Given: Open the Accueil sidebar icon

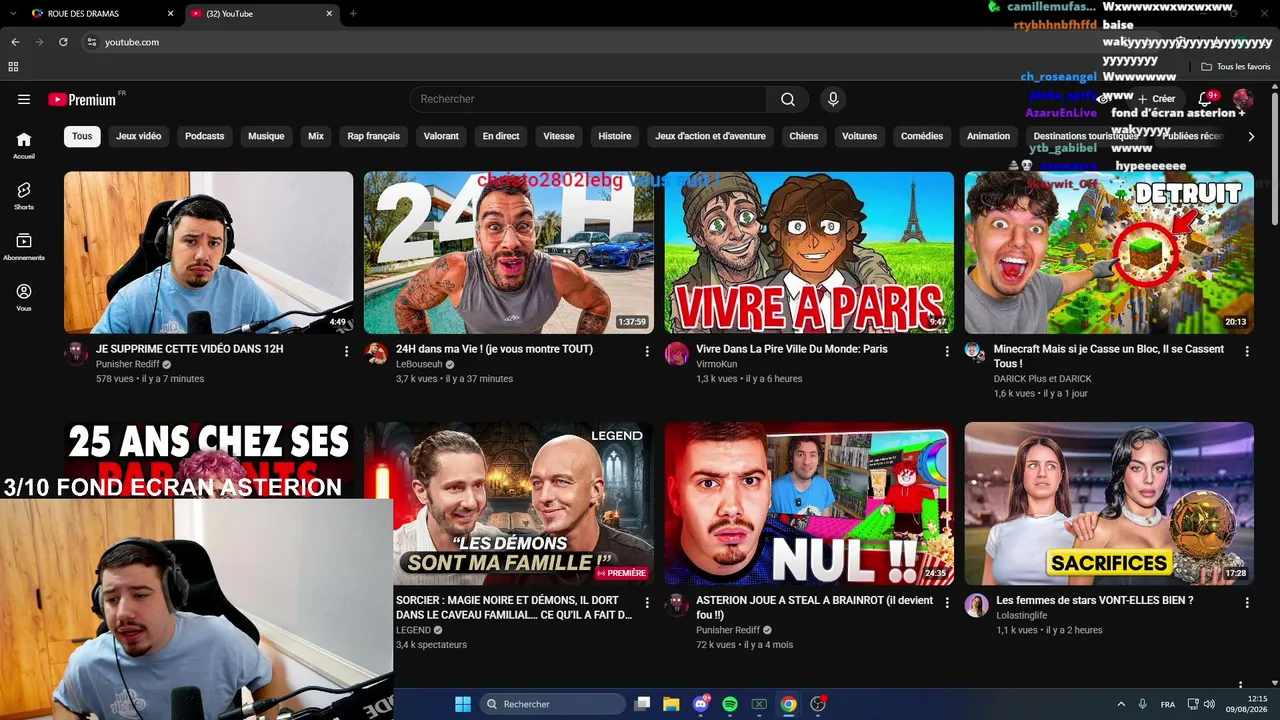Looking at the screenshot, I should point(24,145).
